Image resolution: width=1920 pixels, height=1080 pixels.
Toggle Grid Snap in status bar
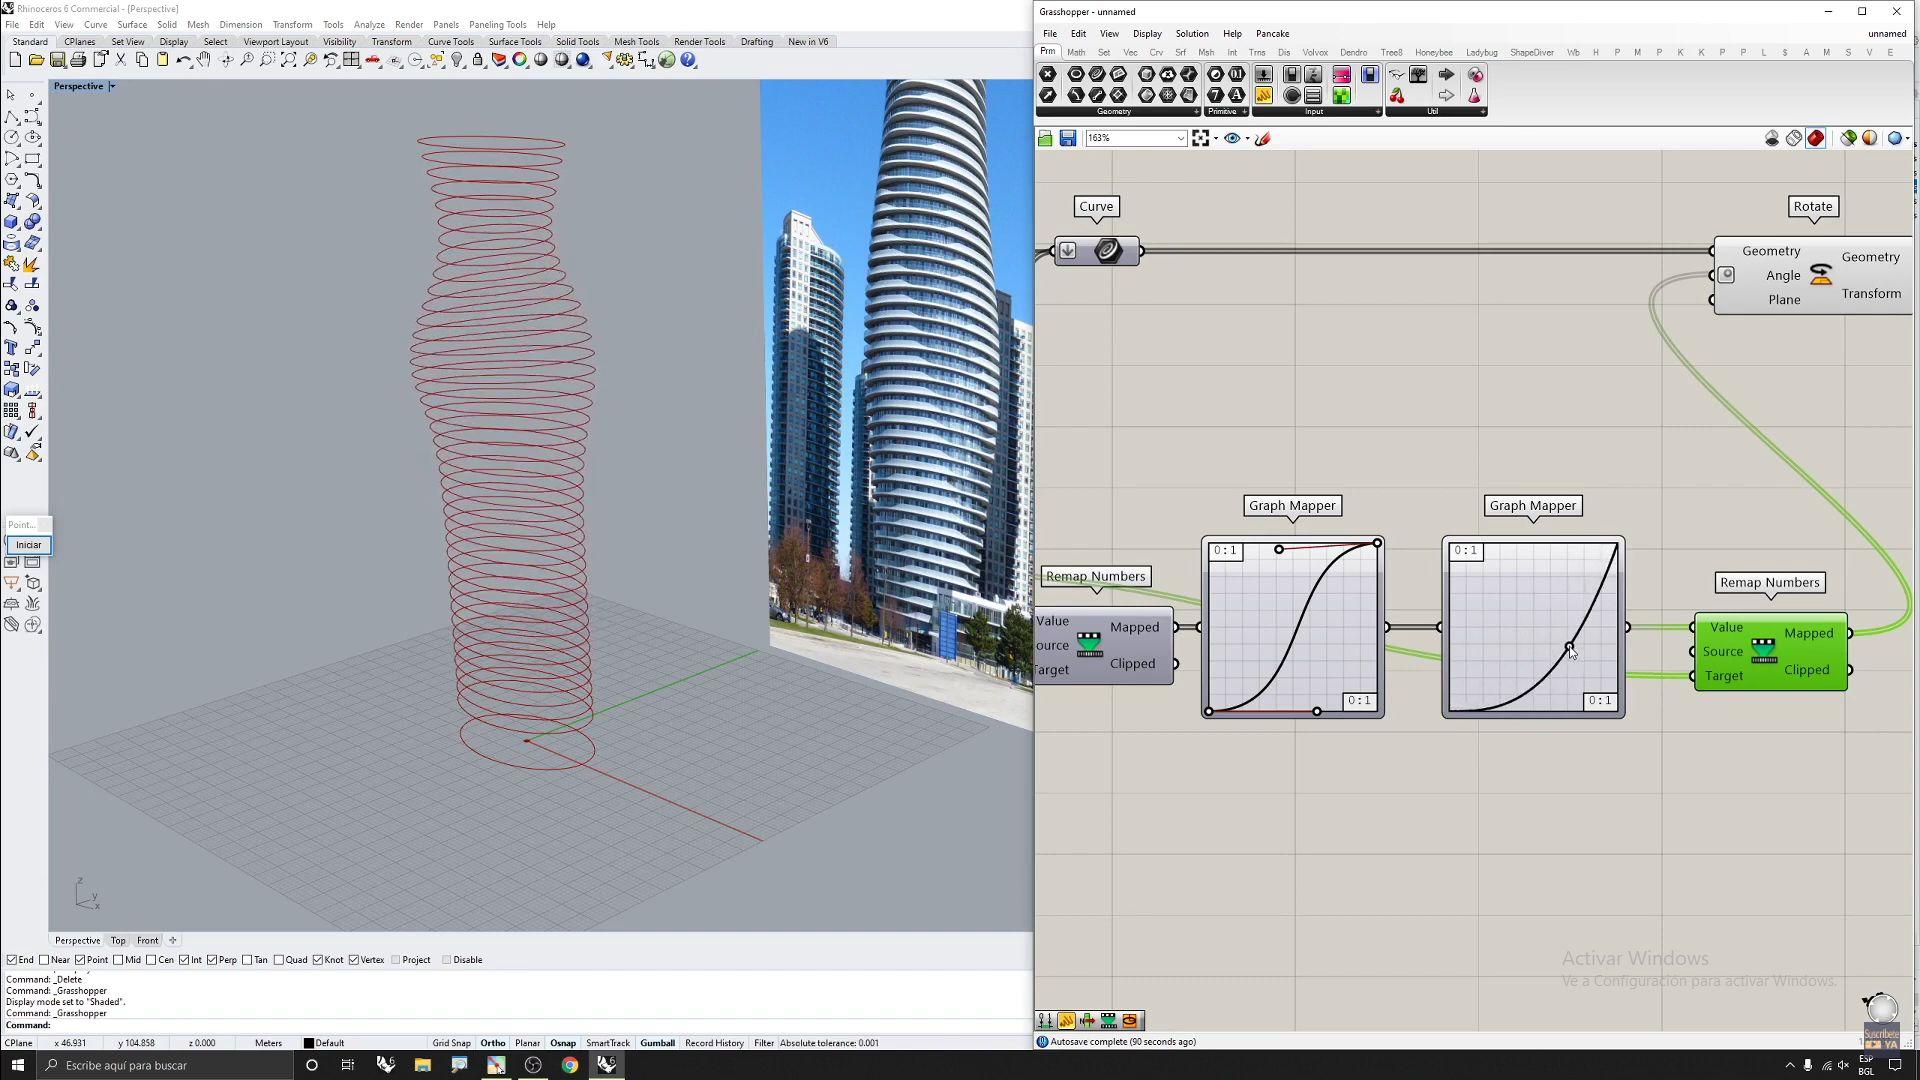[451, 1043]
